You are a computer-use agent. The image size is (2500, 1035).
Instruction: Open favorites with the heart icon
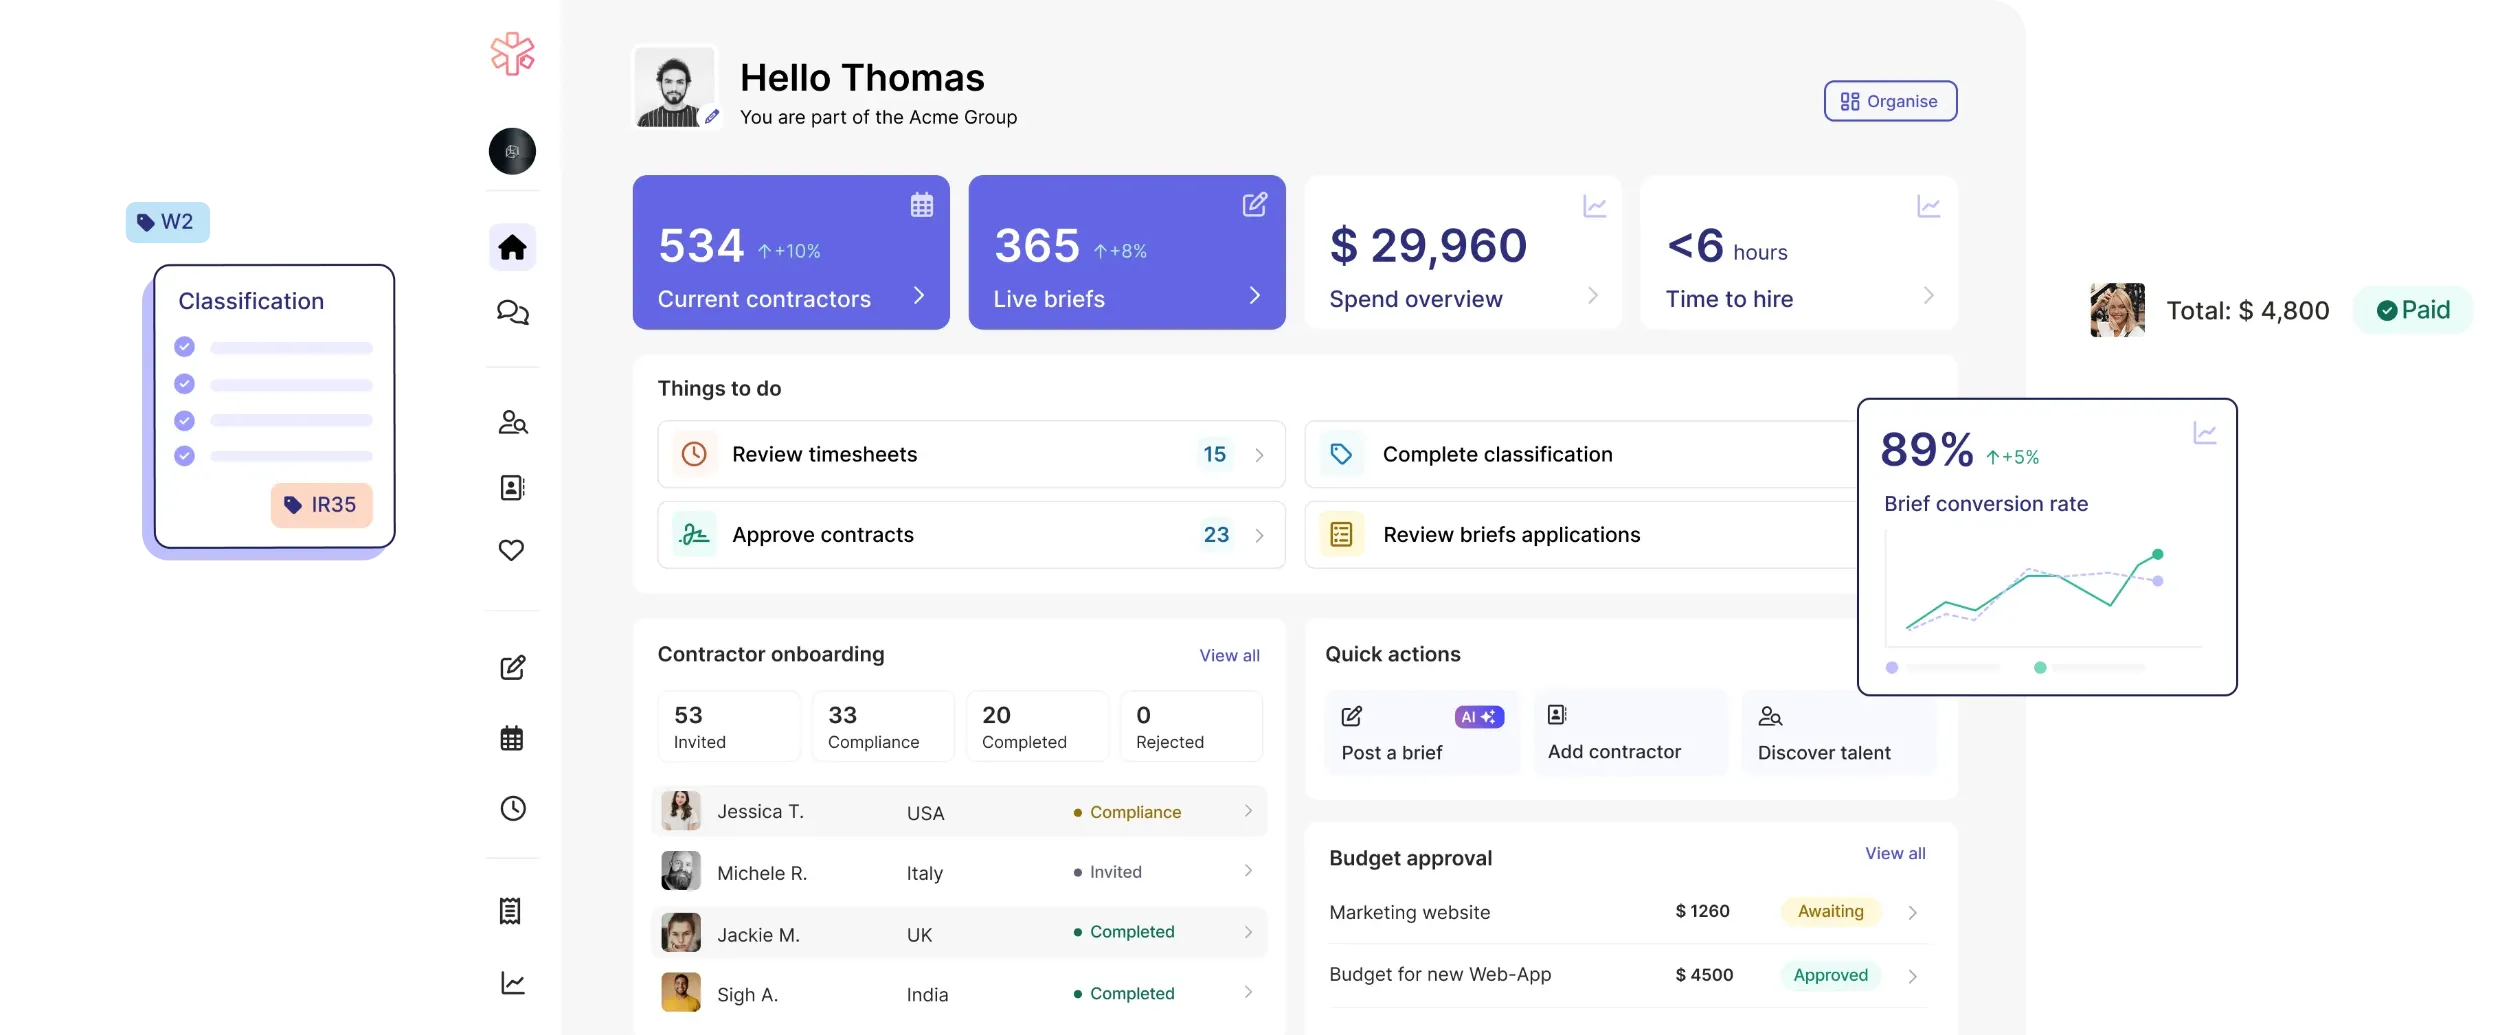click(513, 551)
